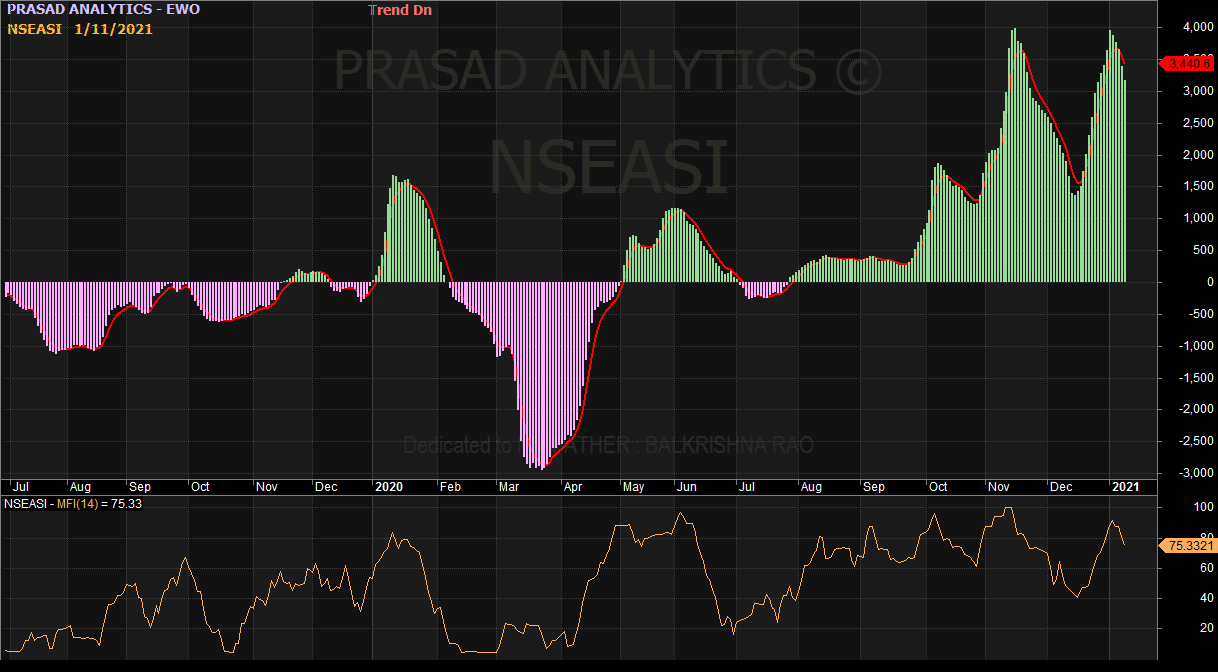Click the PRASAD ANALYTICS - EWO chart title

coord(104,10)
